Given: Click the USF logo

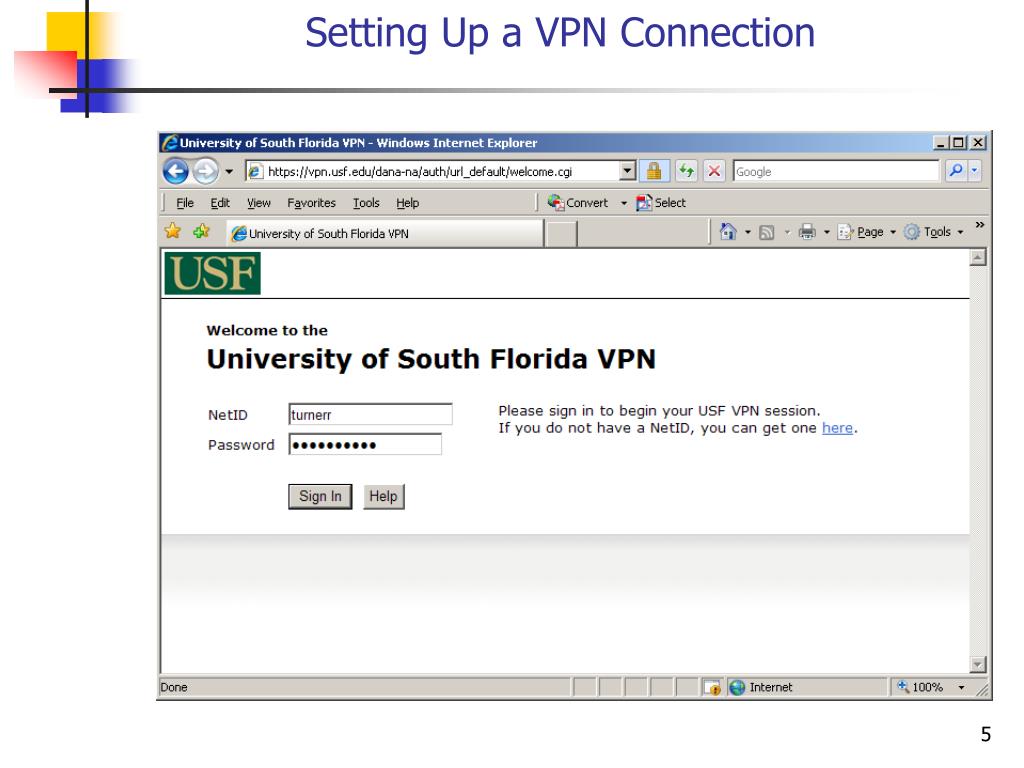Looking at the screenshot, I should (212, 274).
